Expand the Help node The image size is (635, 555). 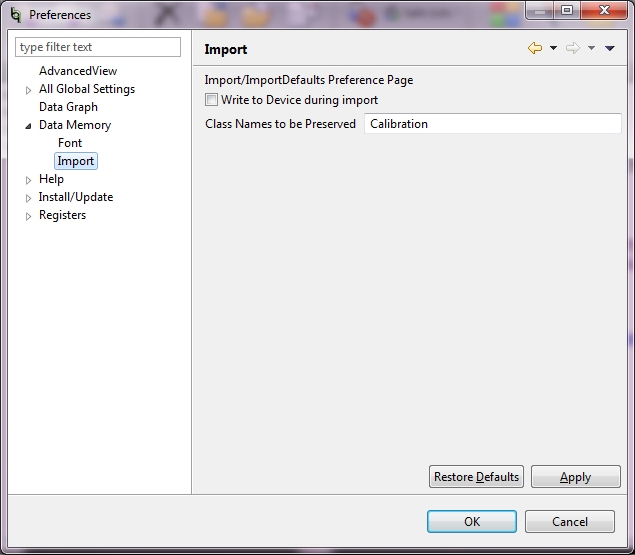(28, 180)
